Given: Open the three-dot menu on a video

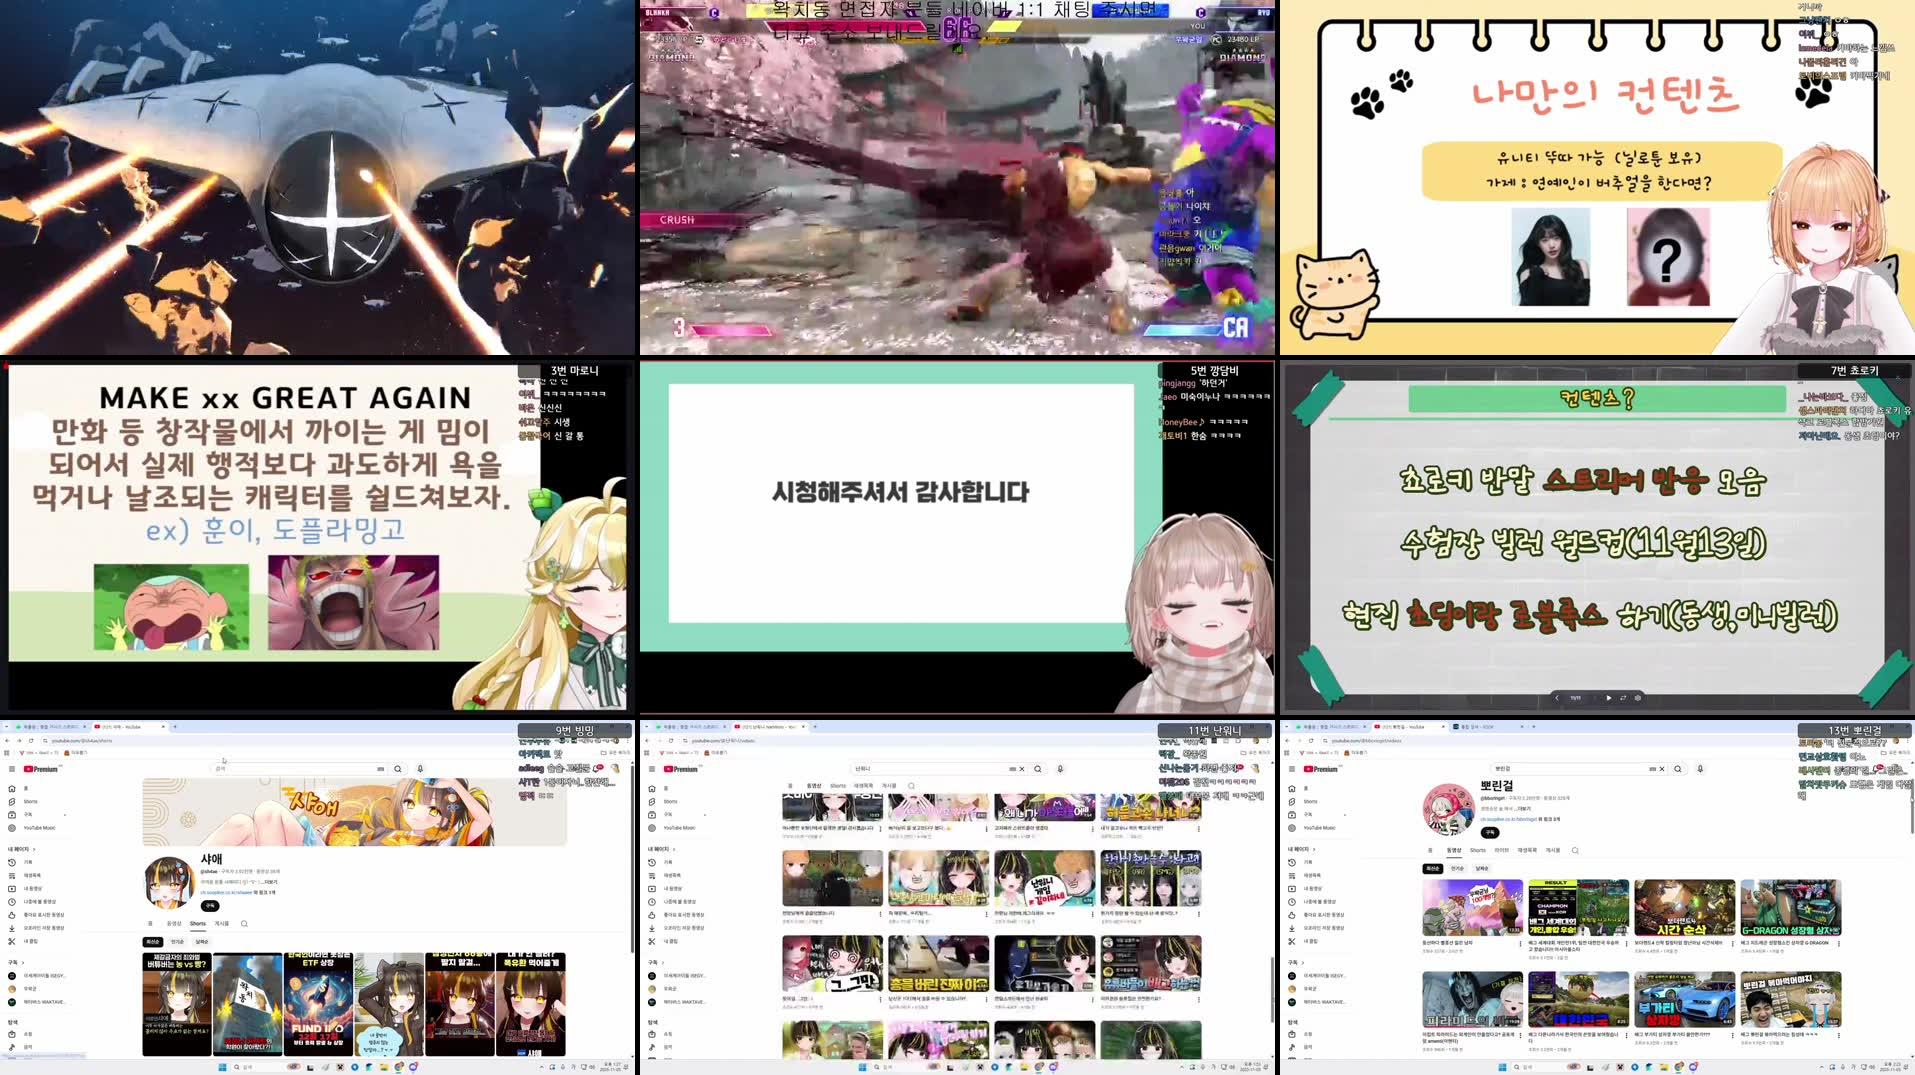Looking at the screenshot, I should 880,913.
